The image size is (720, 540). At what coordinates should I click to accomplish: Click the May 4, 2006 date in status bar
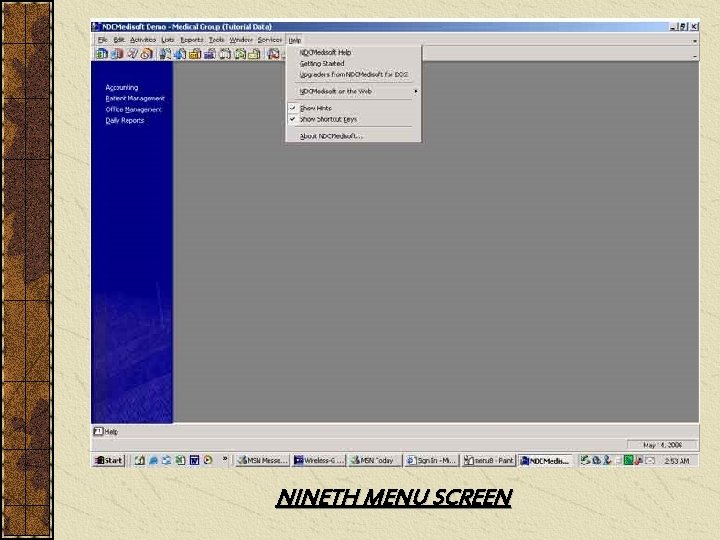pos(662,445)
